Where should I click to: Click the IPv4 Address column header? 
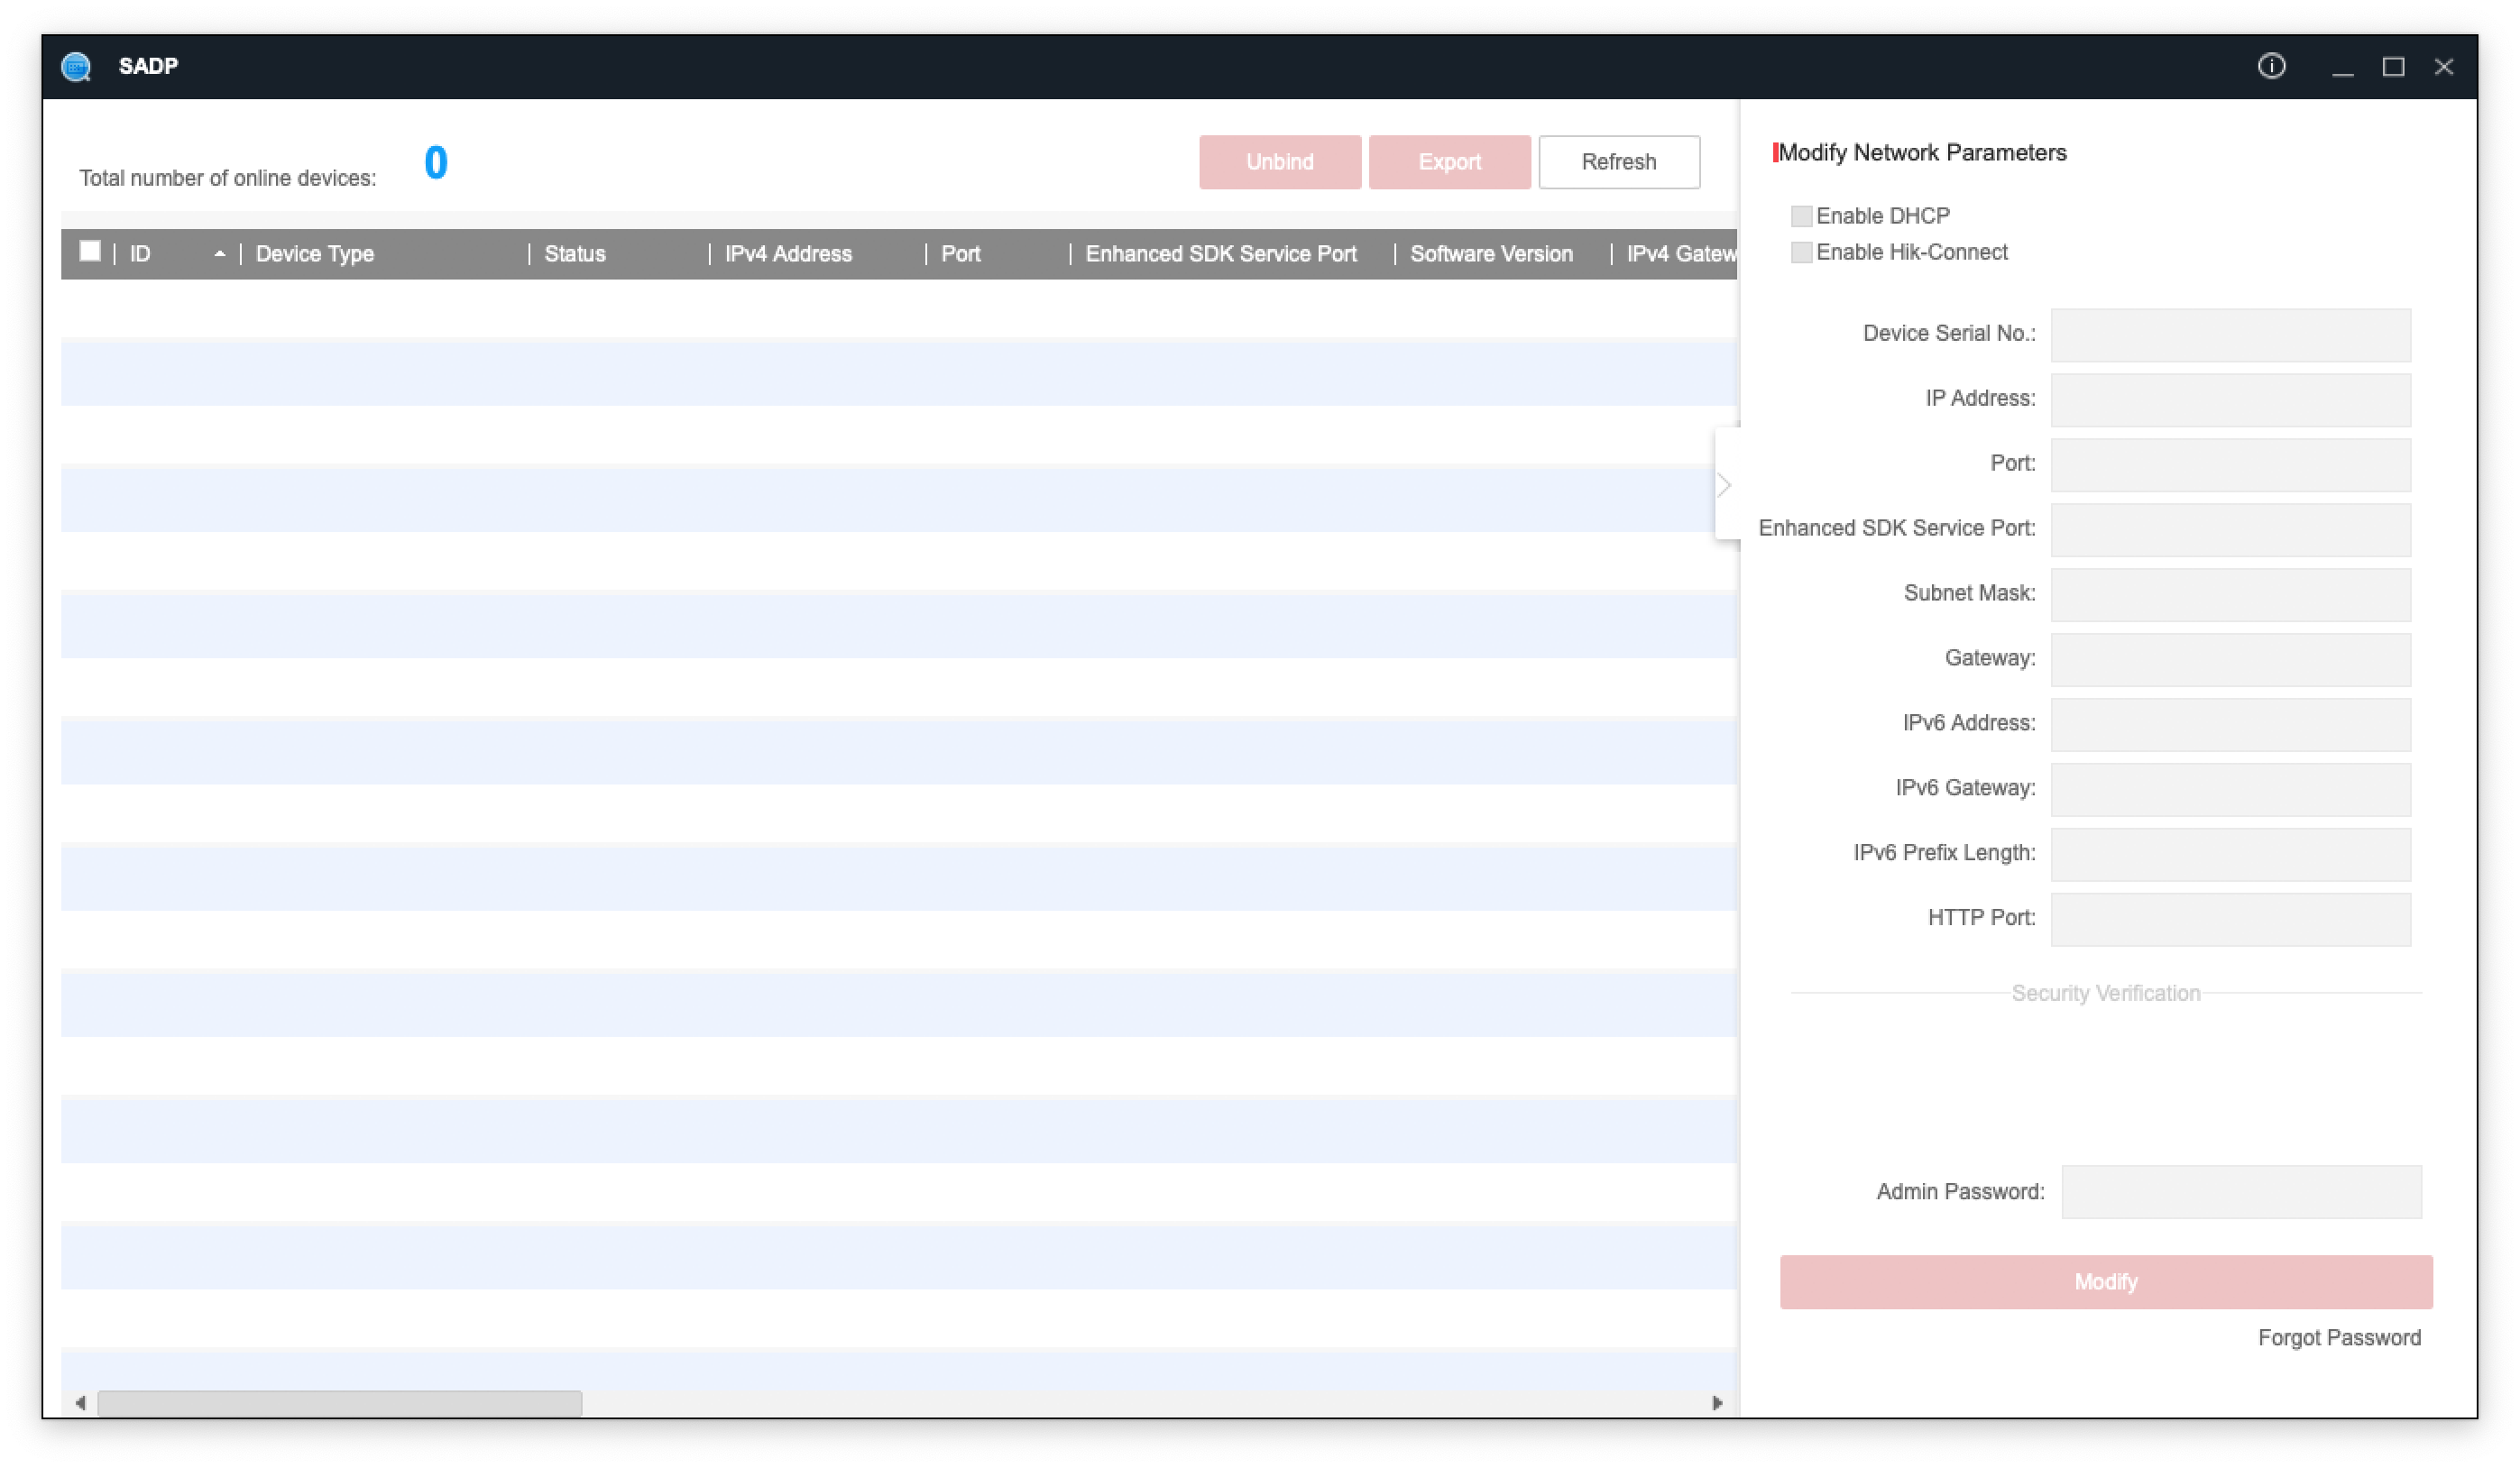tap(788, 254)
